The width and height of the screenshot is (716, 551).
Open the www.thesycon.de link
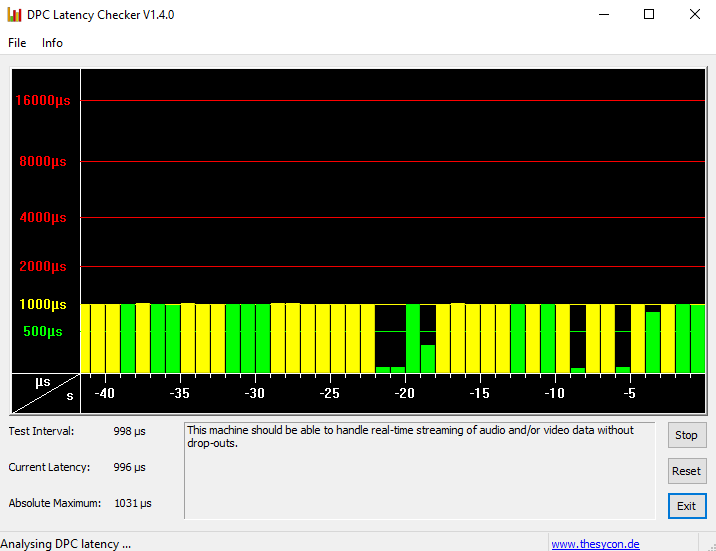(x=595, y=544)
